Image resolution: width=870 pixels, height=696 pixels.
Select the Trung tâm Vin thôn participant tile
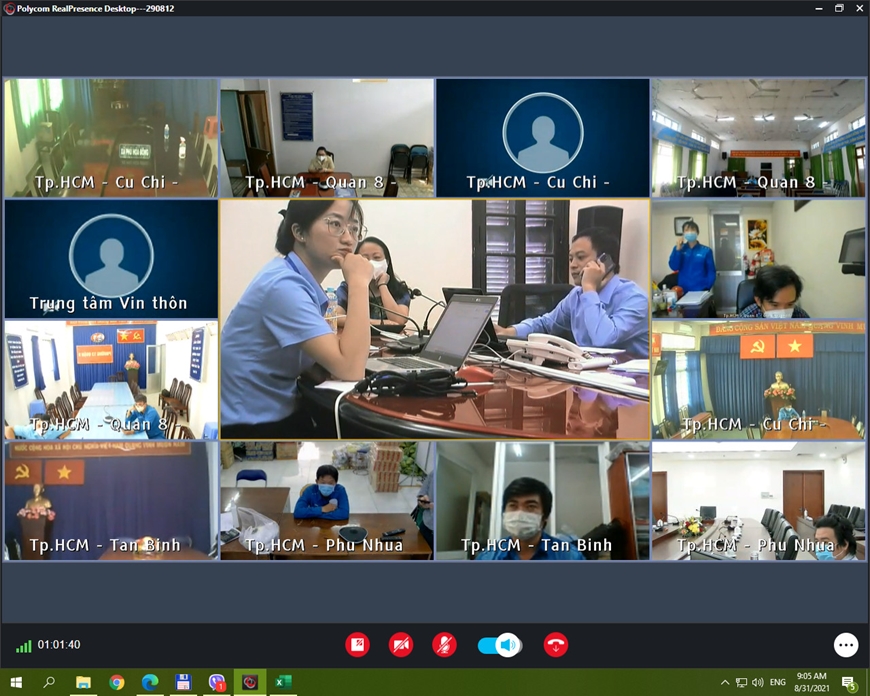(x=110, y=259)
